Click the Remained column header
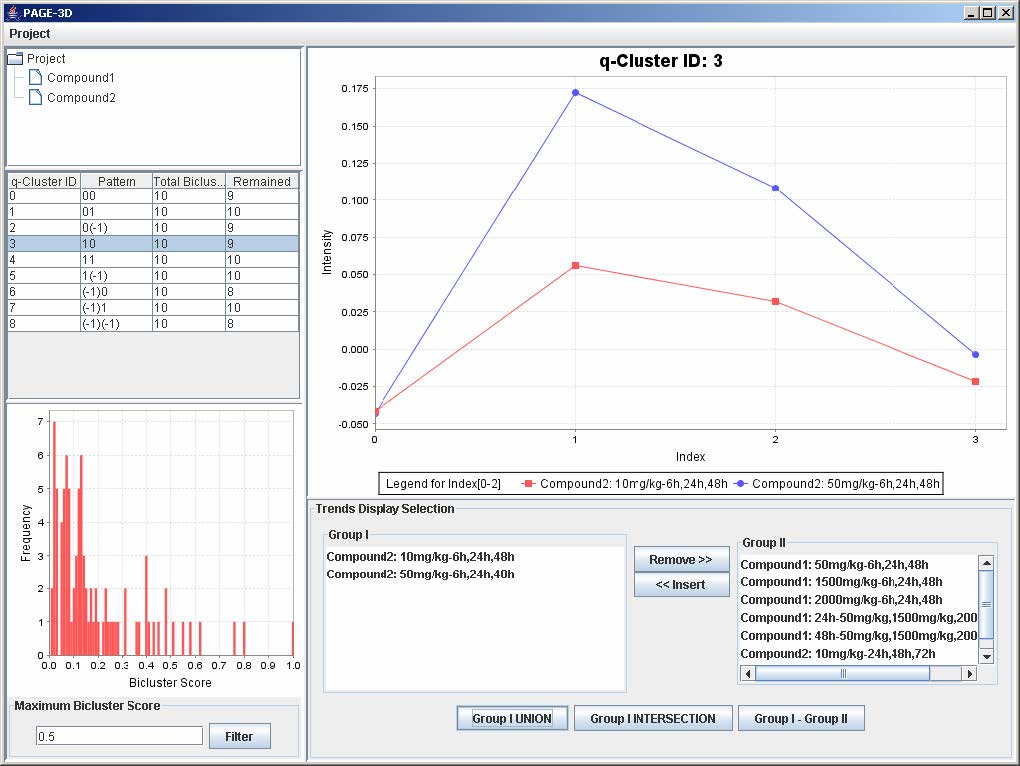 click(x=261, y=182)
